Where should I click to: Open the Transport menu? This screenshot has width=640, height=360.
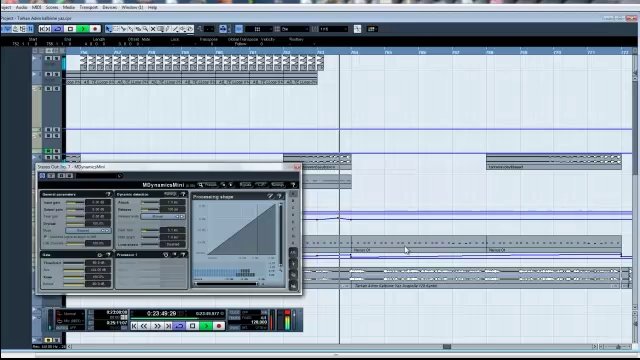pyautogui.click(x=89, y=7)
